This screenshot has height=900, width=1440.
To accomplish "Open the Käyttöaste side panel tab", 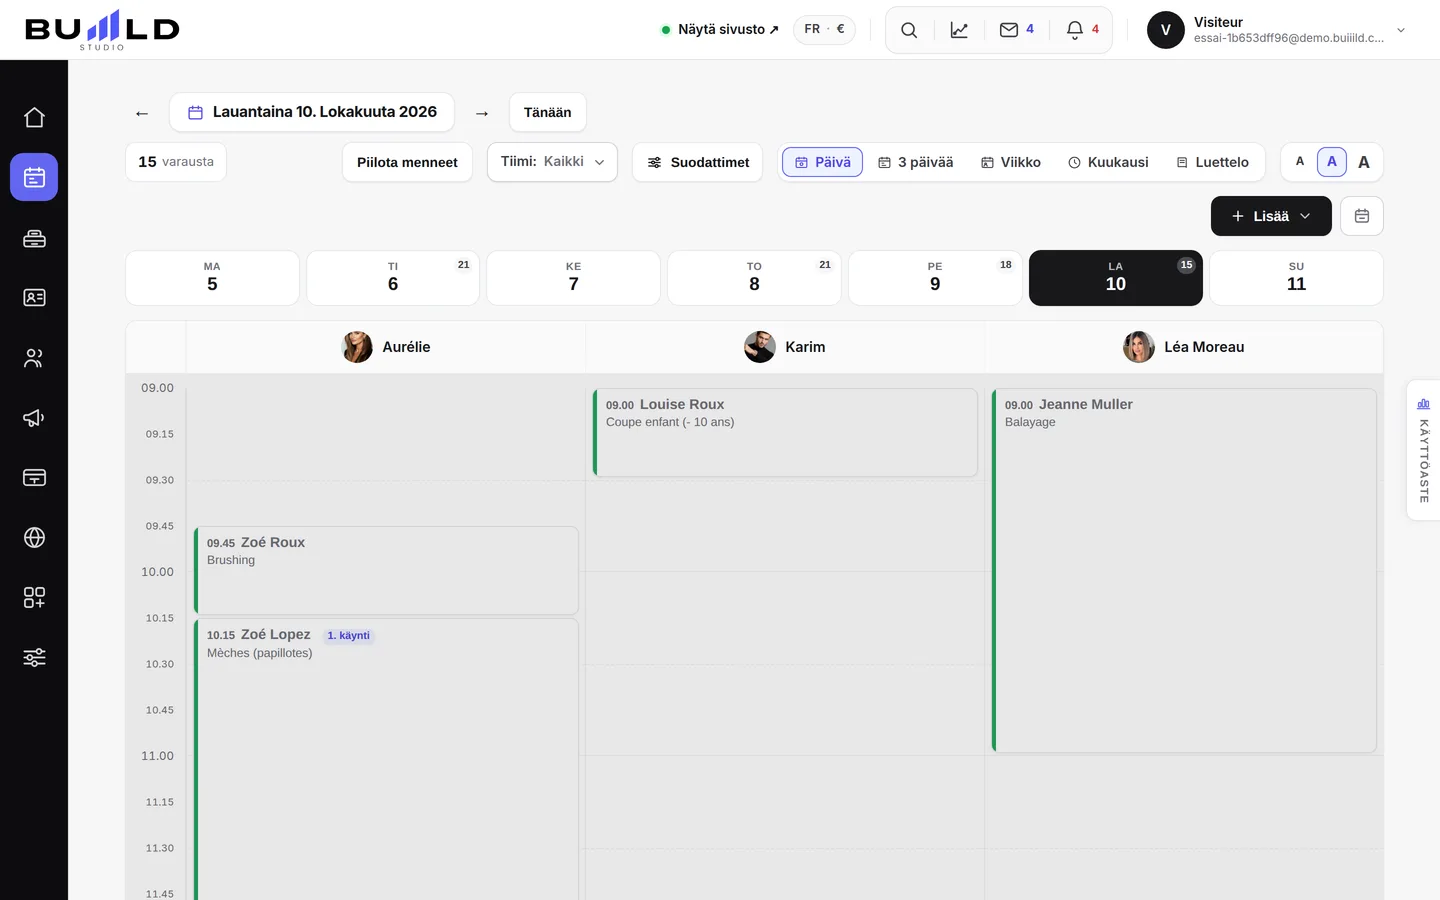I will click(1423, 450).
